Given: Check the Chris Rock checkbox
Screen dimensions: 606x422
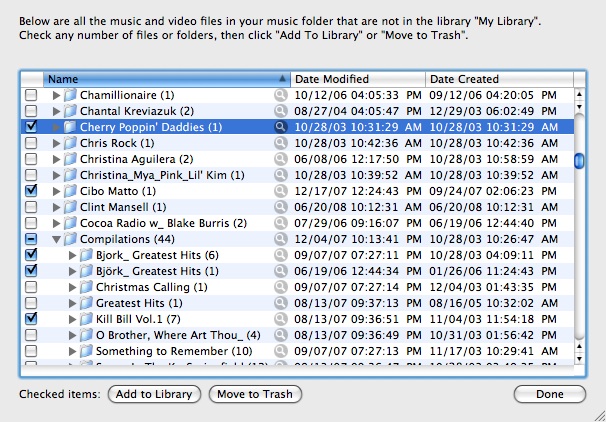Looking at the screenshot, I should [31, 143].
